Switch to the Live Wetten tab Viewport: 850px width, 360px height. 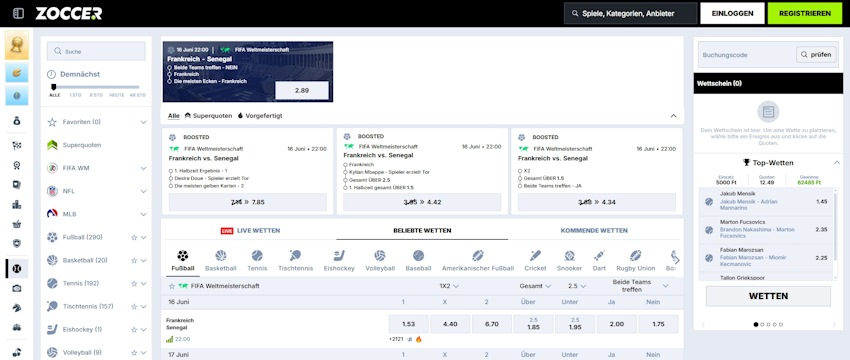[x=250, y=230]
